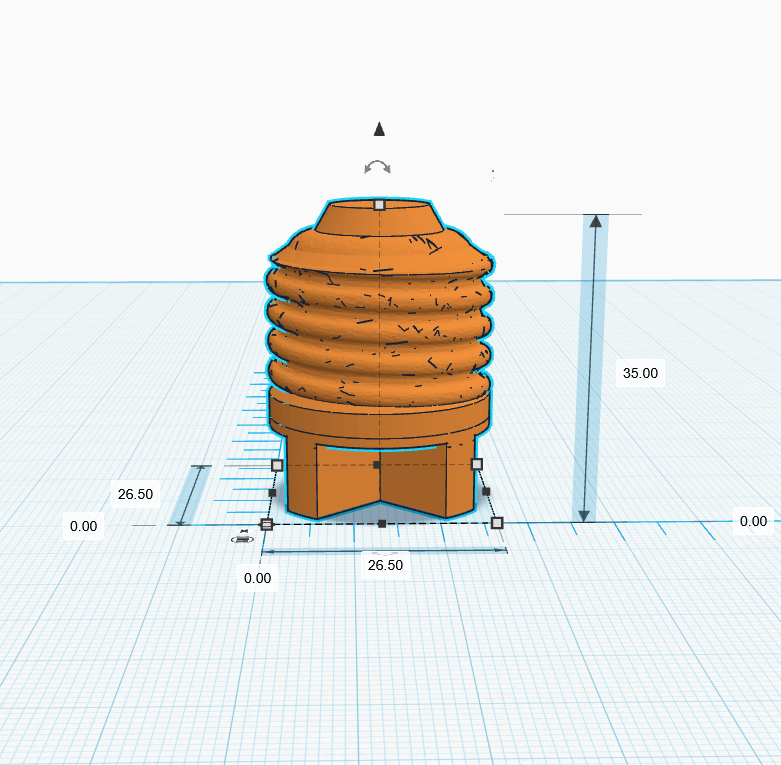Click the curved rotation arrow above the model
Image resolution: width=781 pixels, height=765 pixels.
tap(377, 167)
